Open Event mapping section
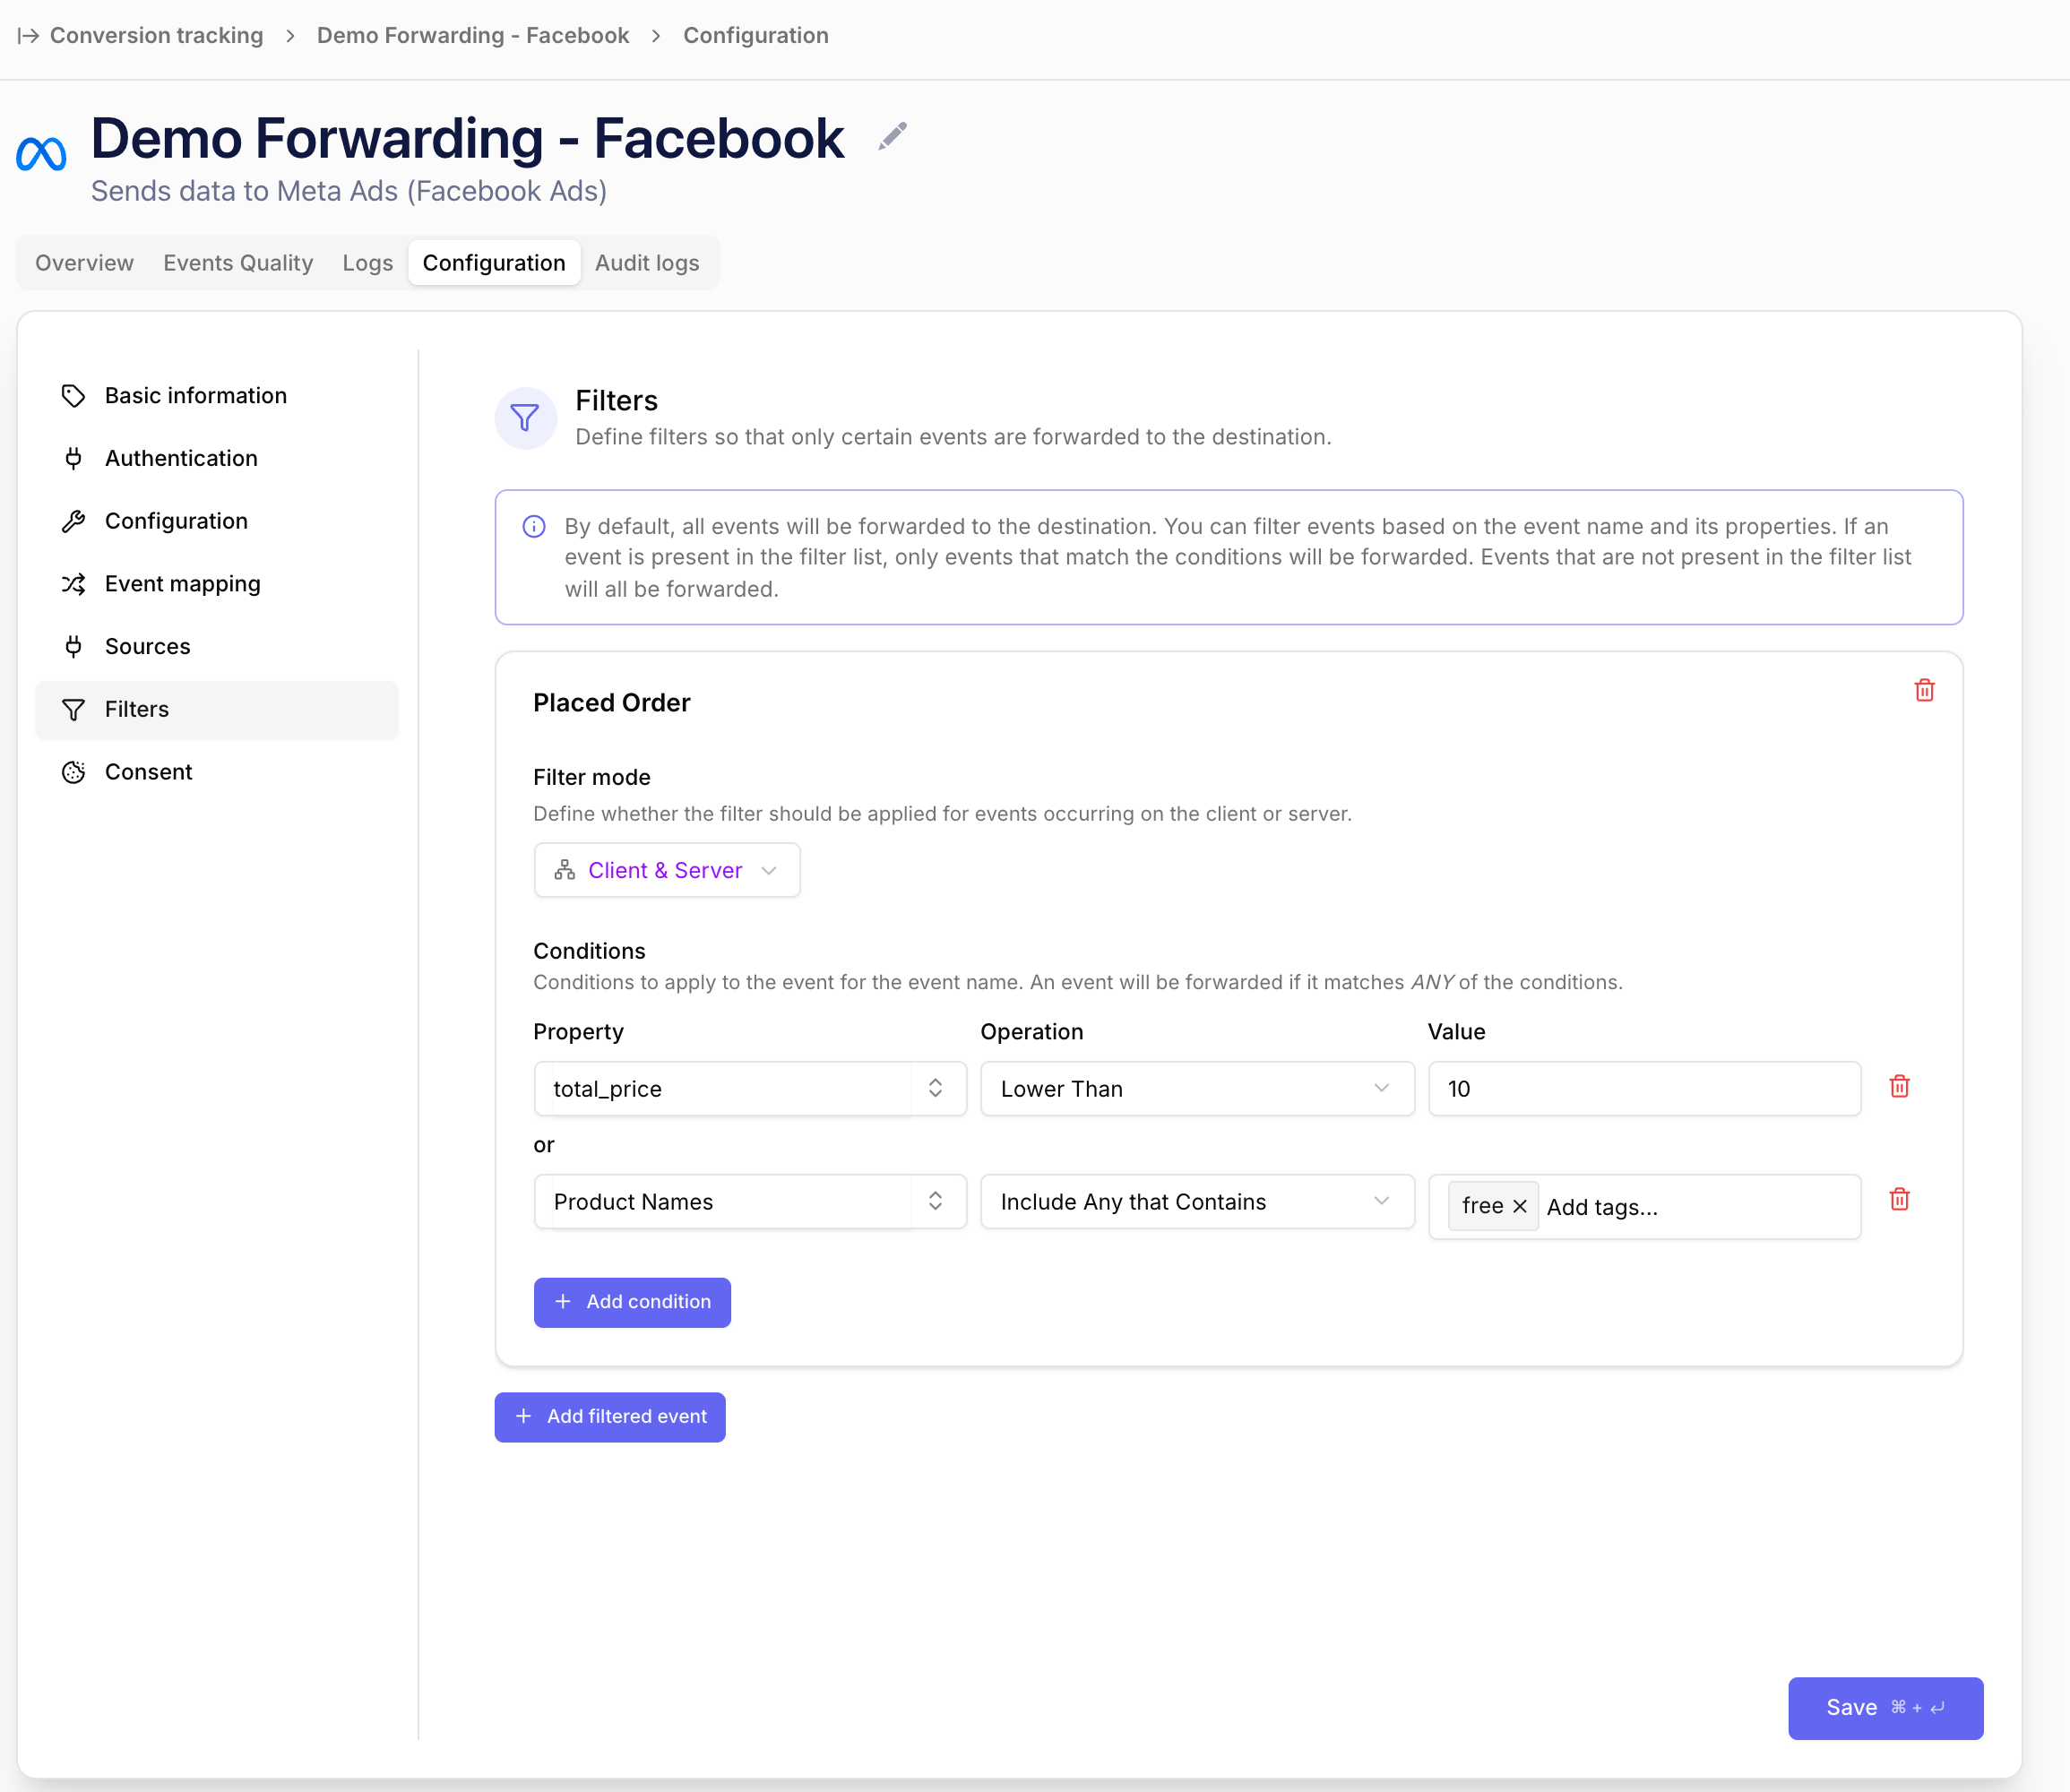Image resolution: width=2070 pixels, height=1792 pixels. tap(216, 584)
